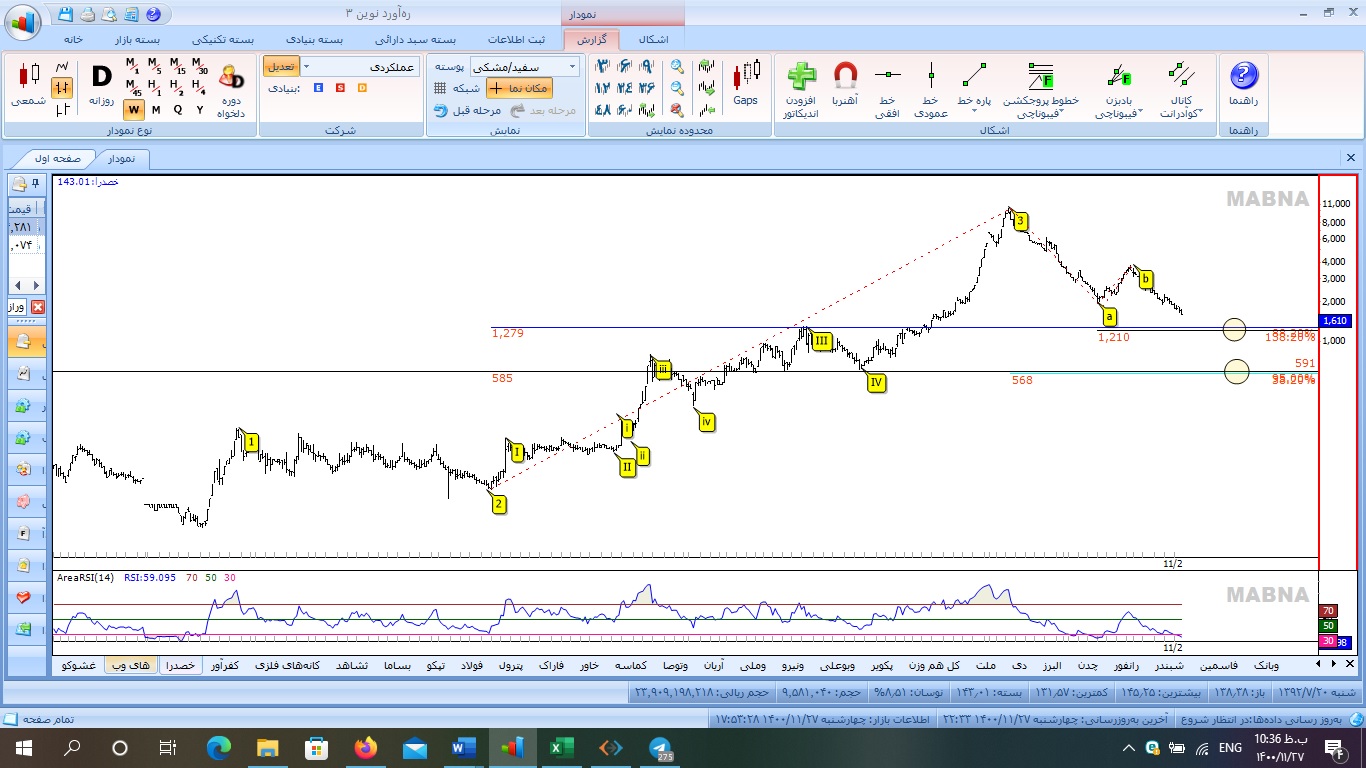The width and height of the screenshot is (1366, 768).
Task: Switch to the اشکال ribbon tab
Action: (x=653, y=39)
